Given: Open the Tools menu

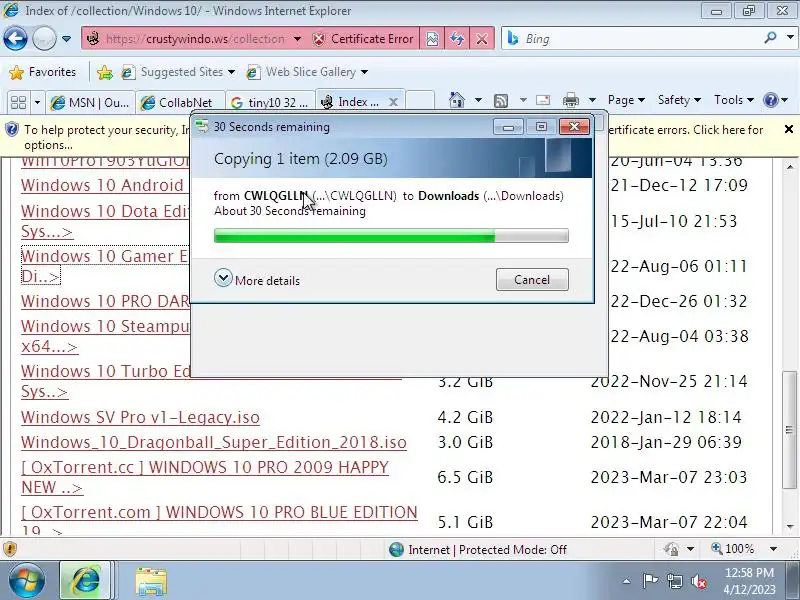Looking at the screenshot, I should point(734,100).
